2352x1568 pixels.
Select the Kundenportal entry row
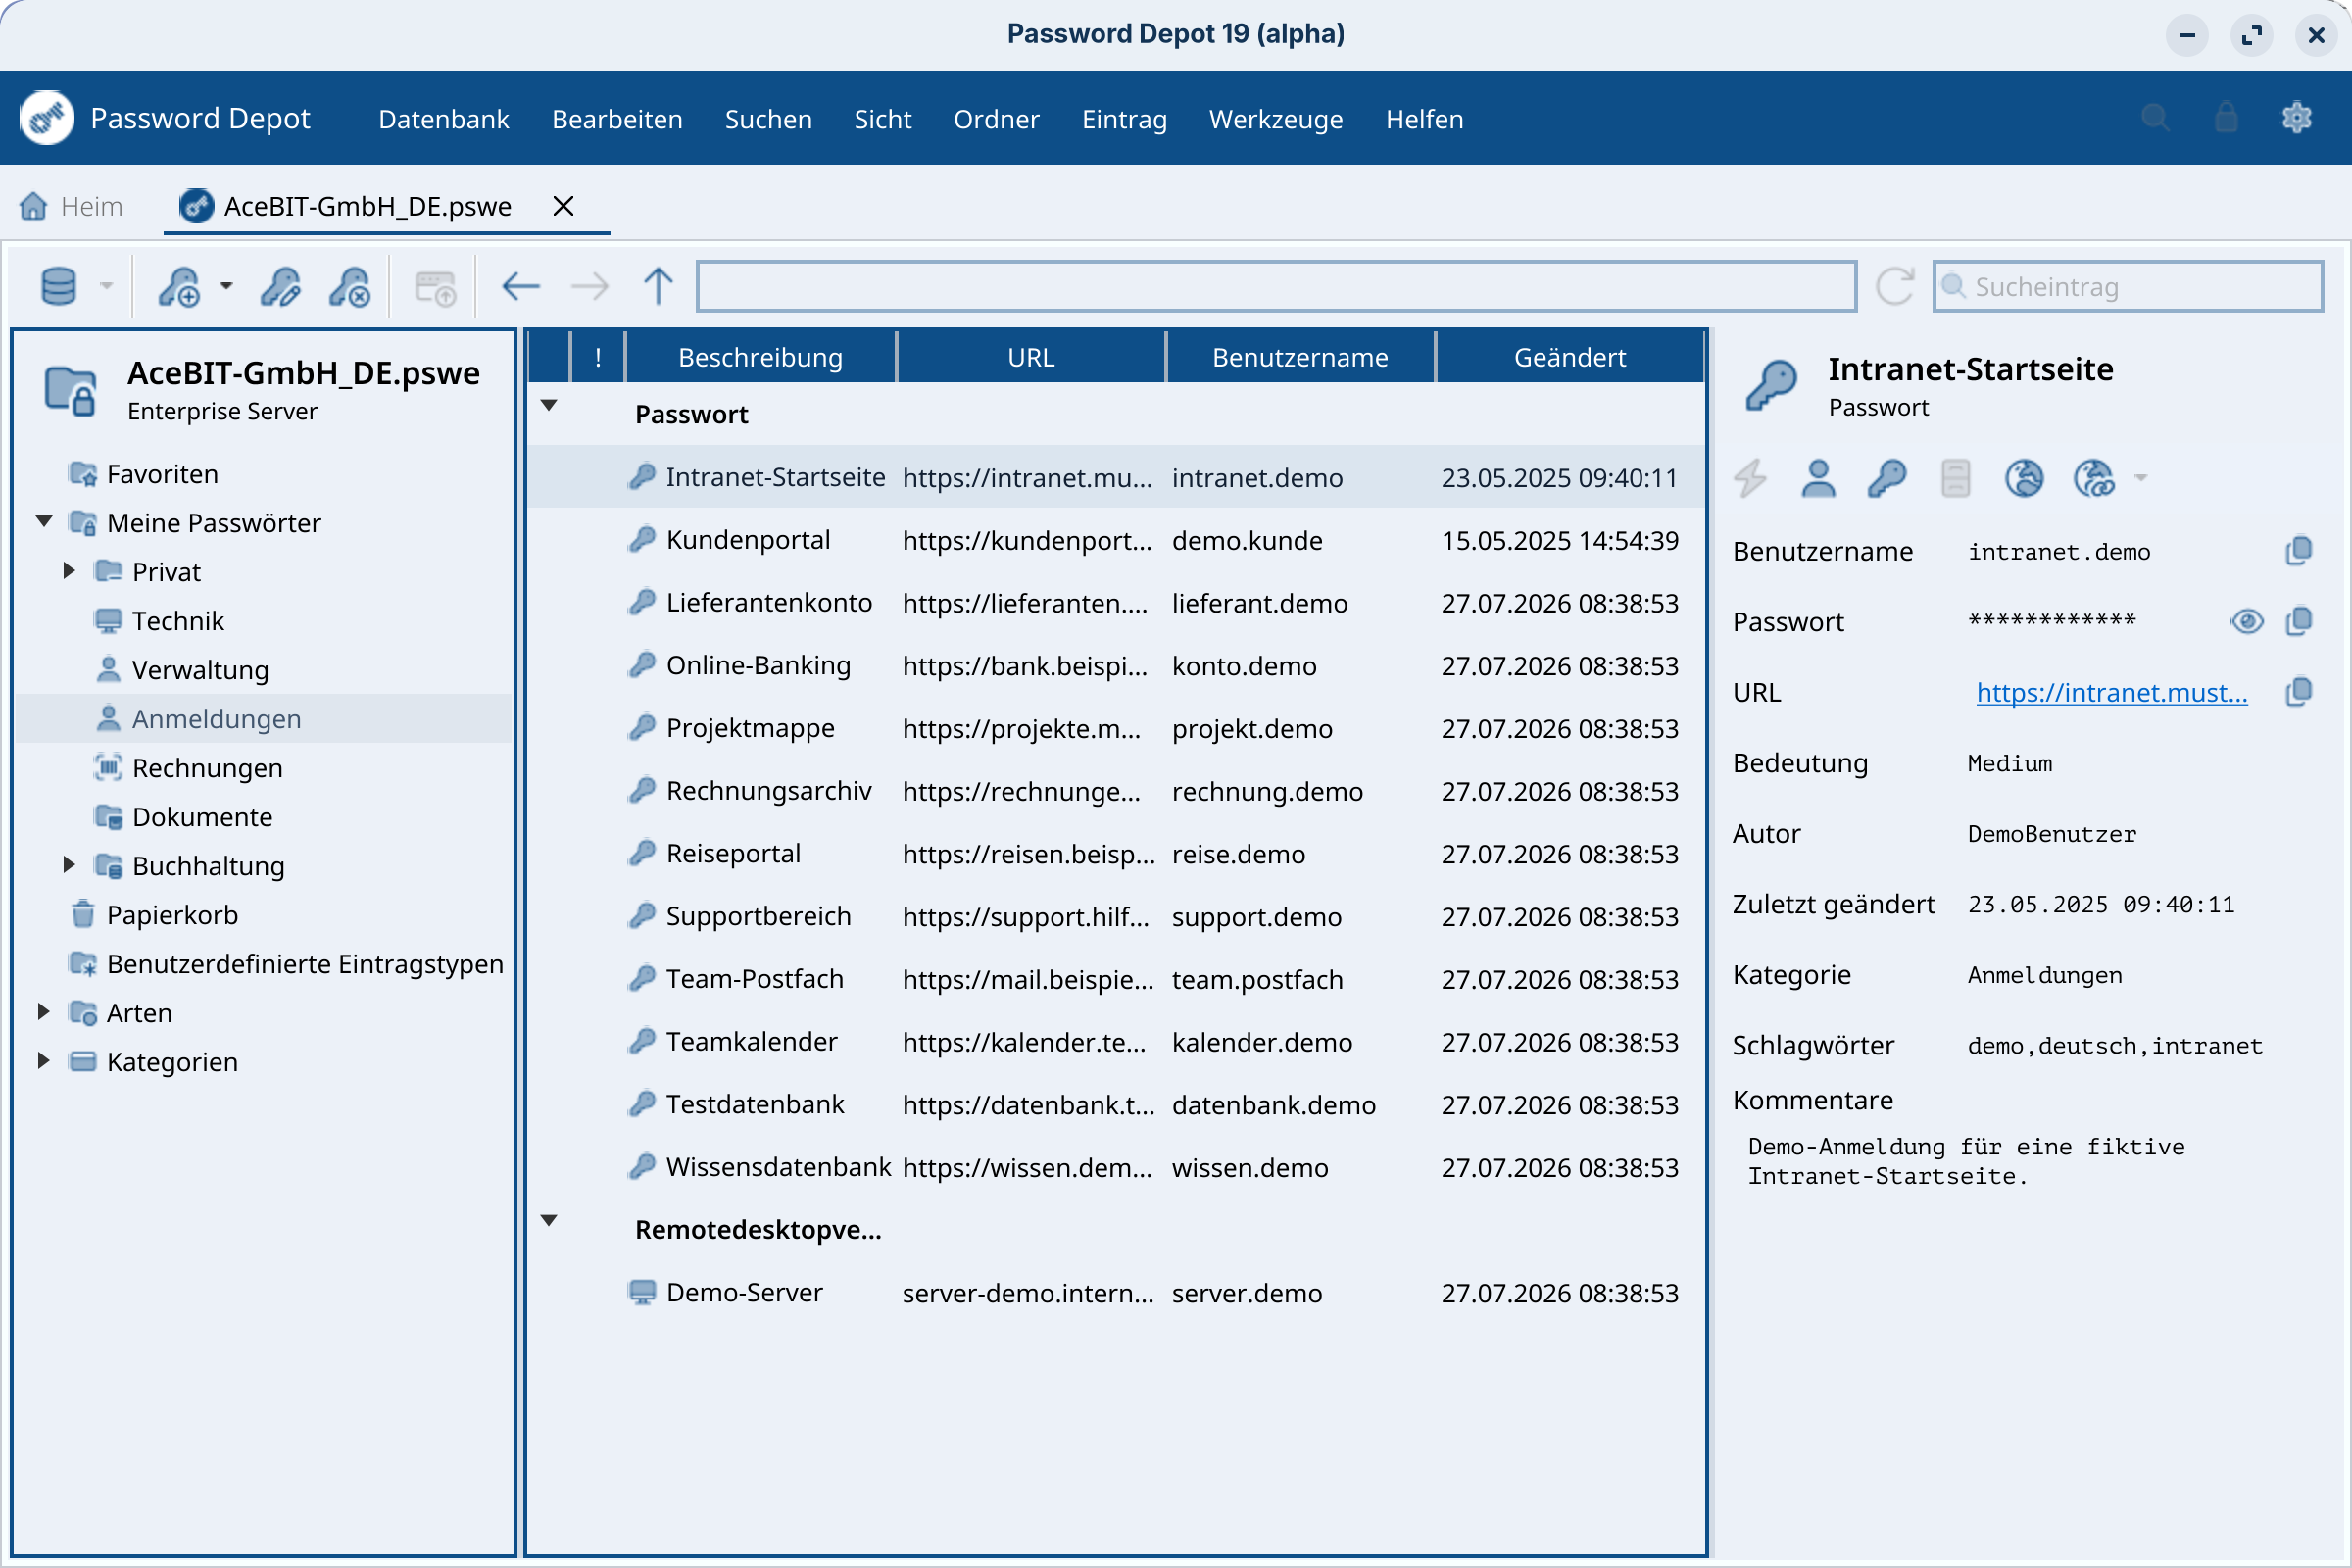pos(1116,540)
